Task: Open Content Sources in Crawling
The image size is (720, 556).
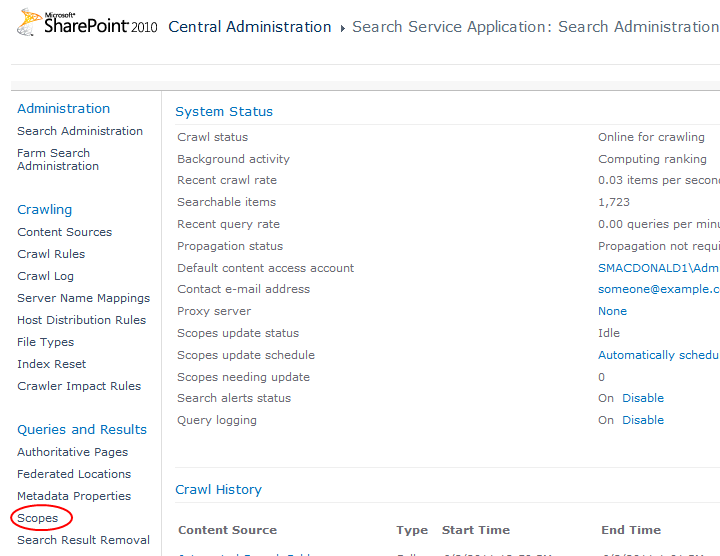Action: 65,232
